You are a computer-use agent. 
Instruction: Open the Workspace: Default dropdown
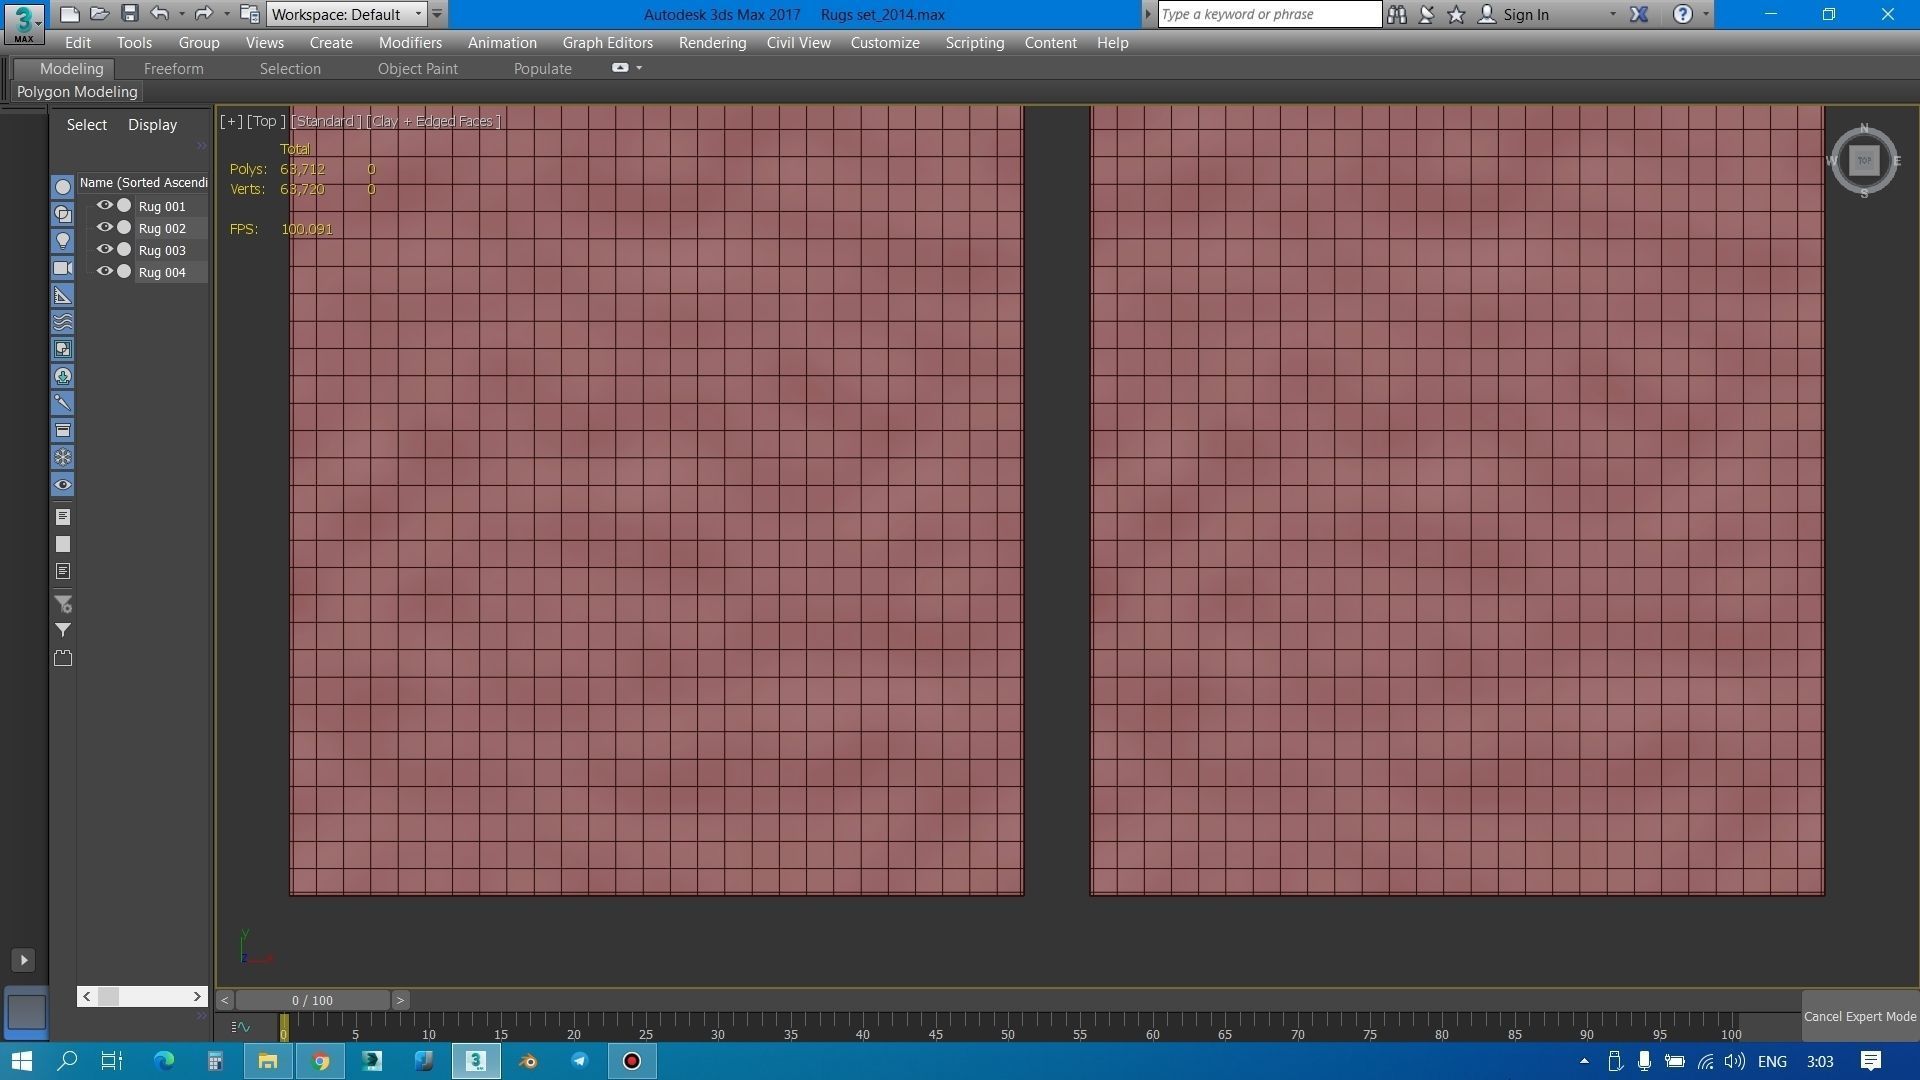(347, 14)
